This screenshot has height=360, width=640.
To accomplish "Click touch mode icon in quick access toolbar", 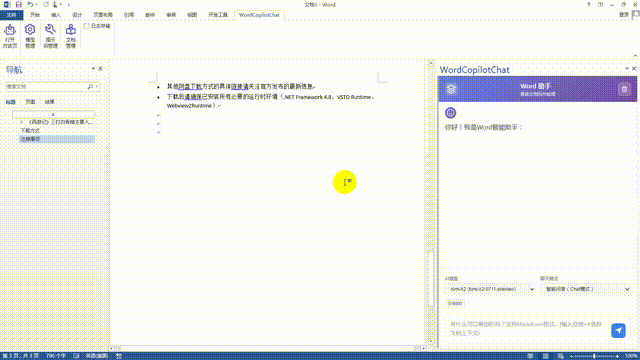I will pyautogui.click(x=55, y=4).
